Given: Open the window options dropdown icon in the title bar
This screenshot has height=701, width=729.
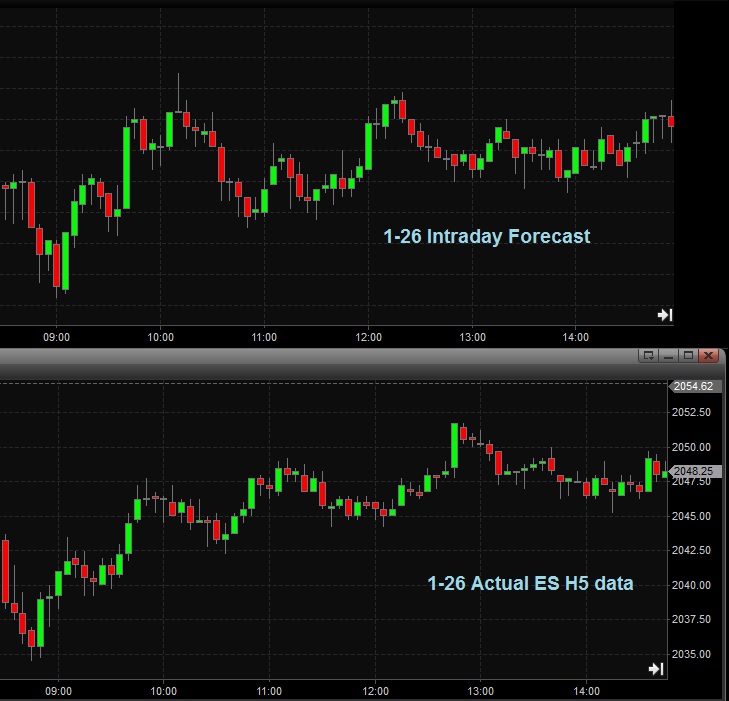Looking at the screenshot, I should click(x=648, y=355).
